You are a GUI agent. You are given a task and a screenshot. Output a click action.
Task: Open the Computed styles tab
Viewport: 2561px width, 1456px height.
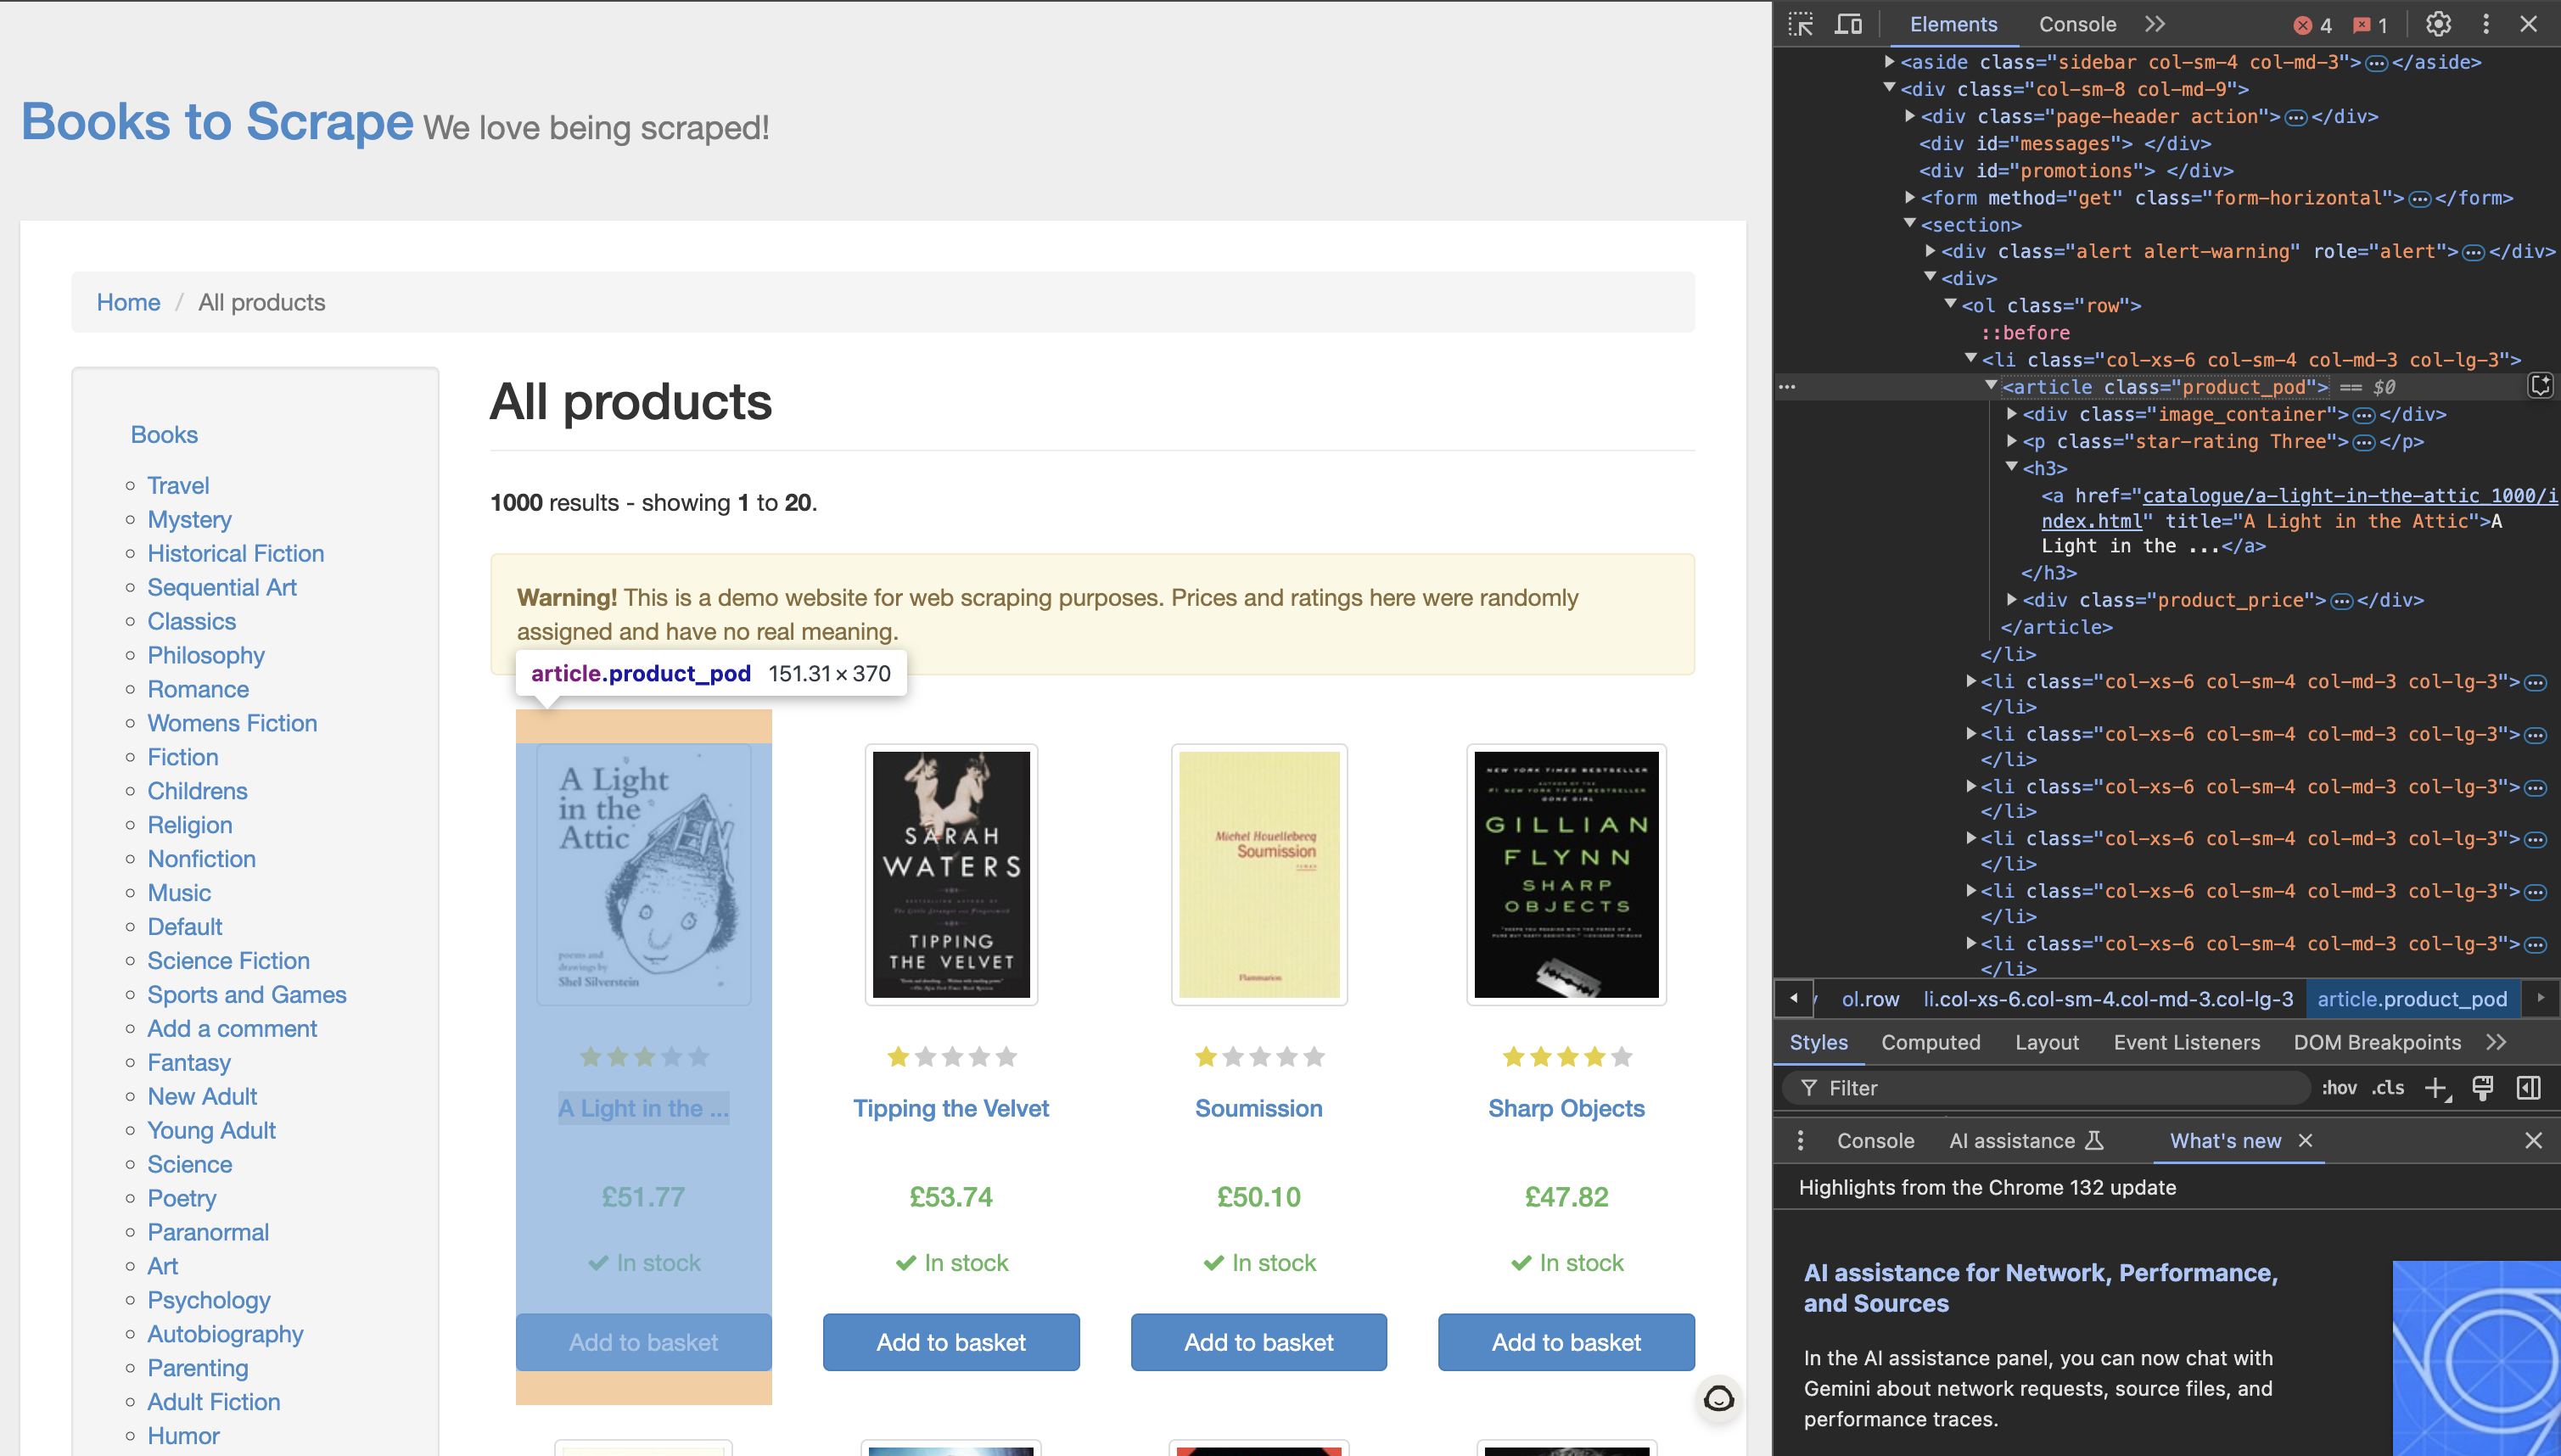(1930, 1042)
